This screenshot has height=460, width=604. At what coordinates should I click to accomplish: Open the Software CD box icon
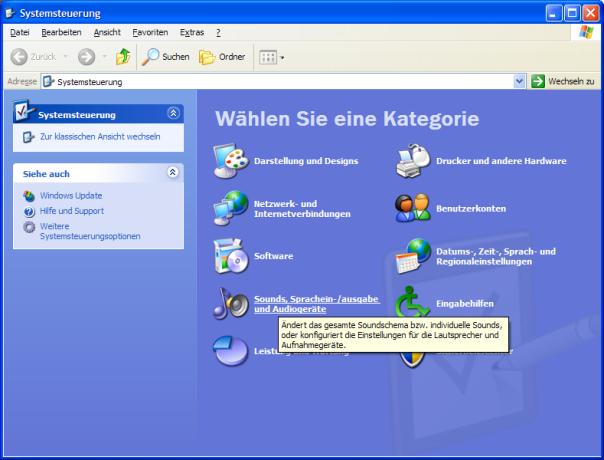(x=230, y=256)
